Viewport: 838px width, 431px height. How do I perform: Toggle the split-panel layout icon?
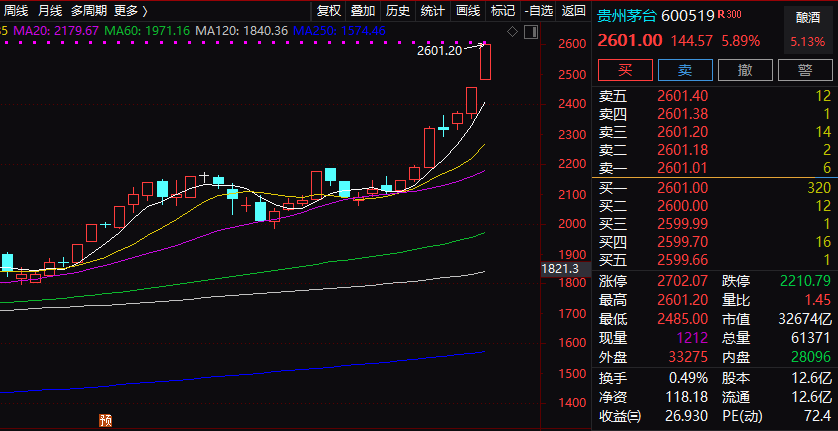pyautogui.click(x=529, y=32)
